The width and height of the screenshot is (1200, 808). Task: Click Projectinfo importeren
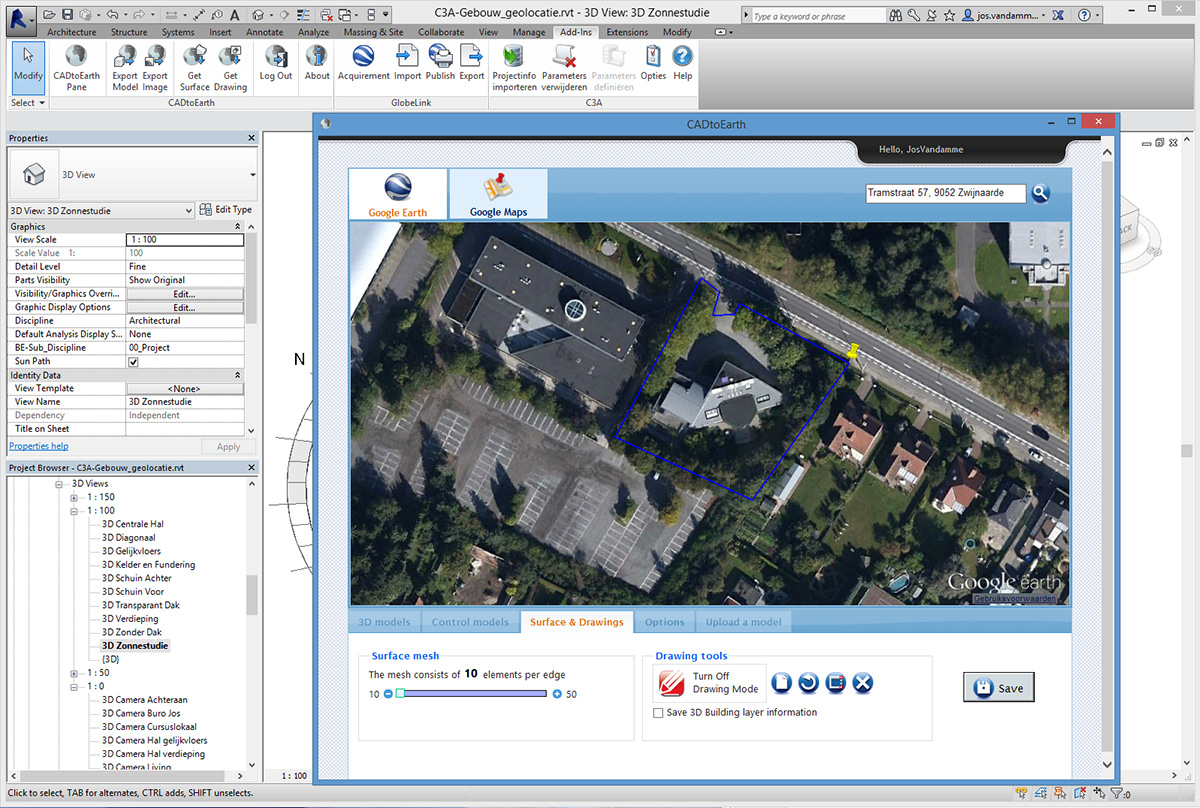point(514,68)
